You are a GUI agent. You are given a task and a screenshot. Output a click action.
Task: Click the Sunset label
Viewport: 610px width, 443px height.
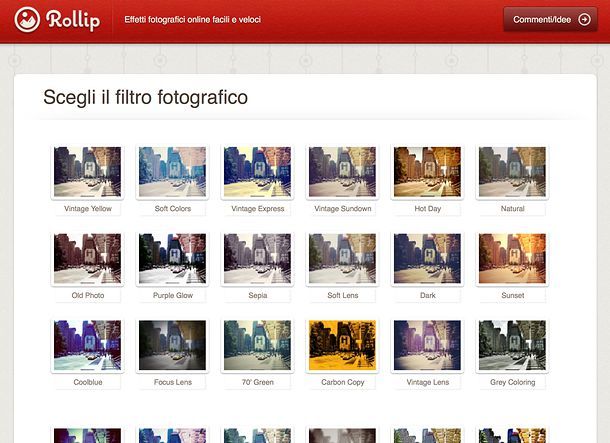(512, 296)
